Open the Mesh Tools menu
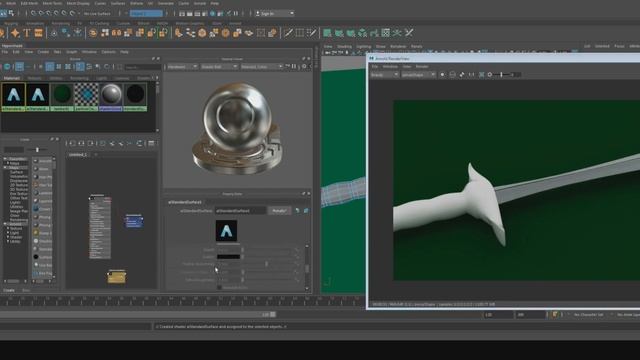Screen dimensions: 640x360 point(53,3)
